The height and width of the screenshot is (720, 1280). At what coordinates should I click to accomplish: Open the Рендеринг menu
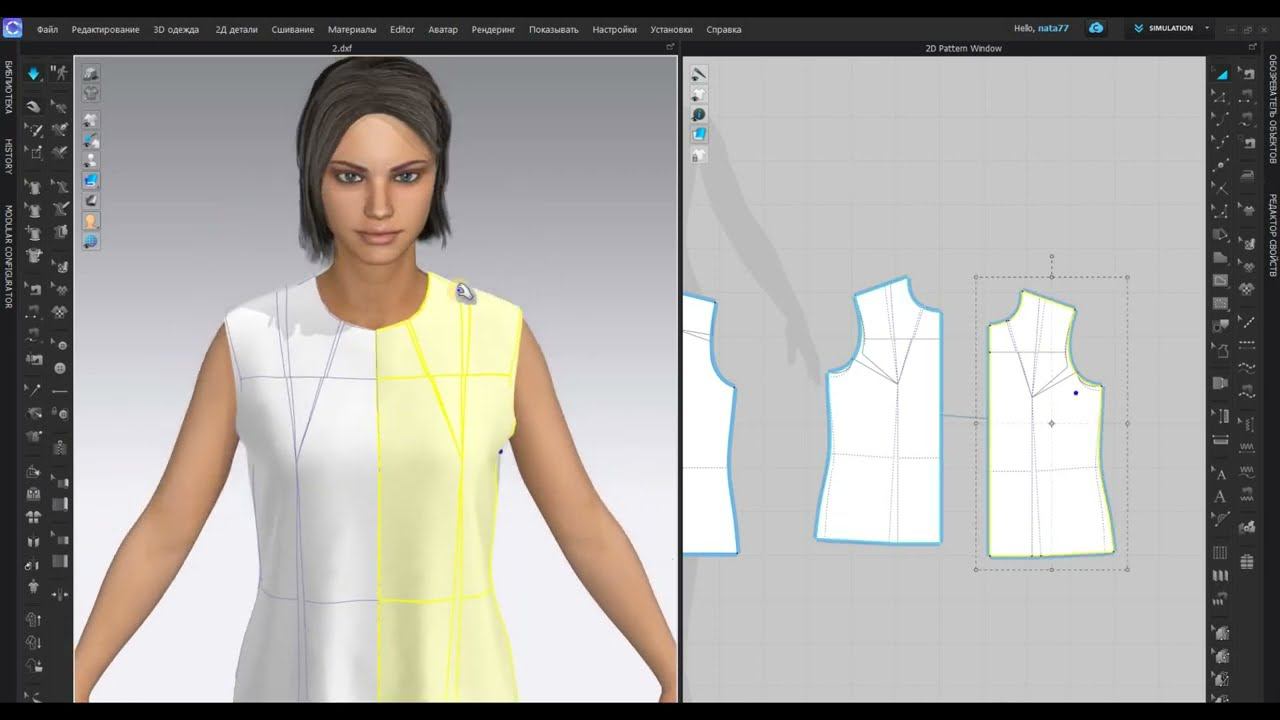[493, 29]
